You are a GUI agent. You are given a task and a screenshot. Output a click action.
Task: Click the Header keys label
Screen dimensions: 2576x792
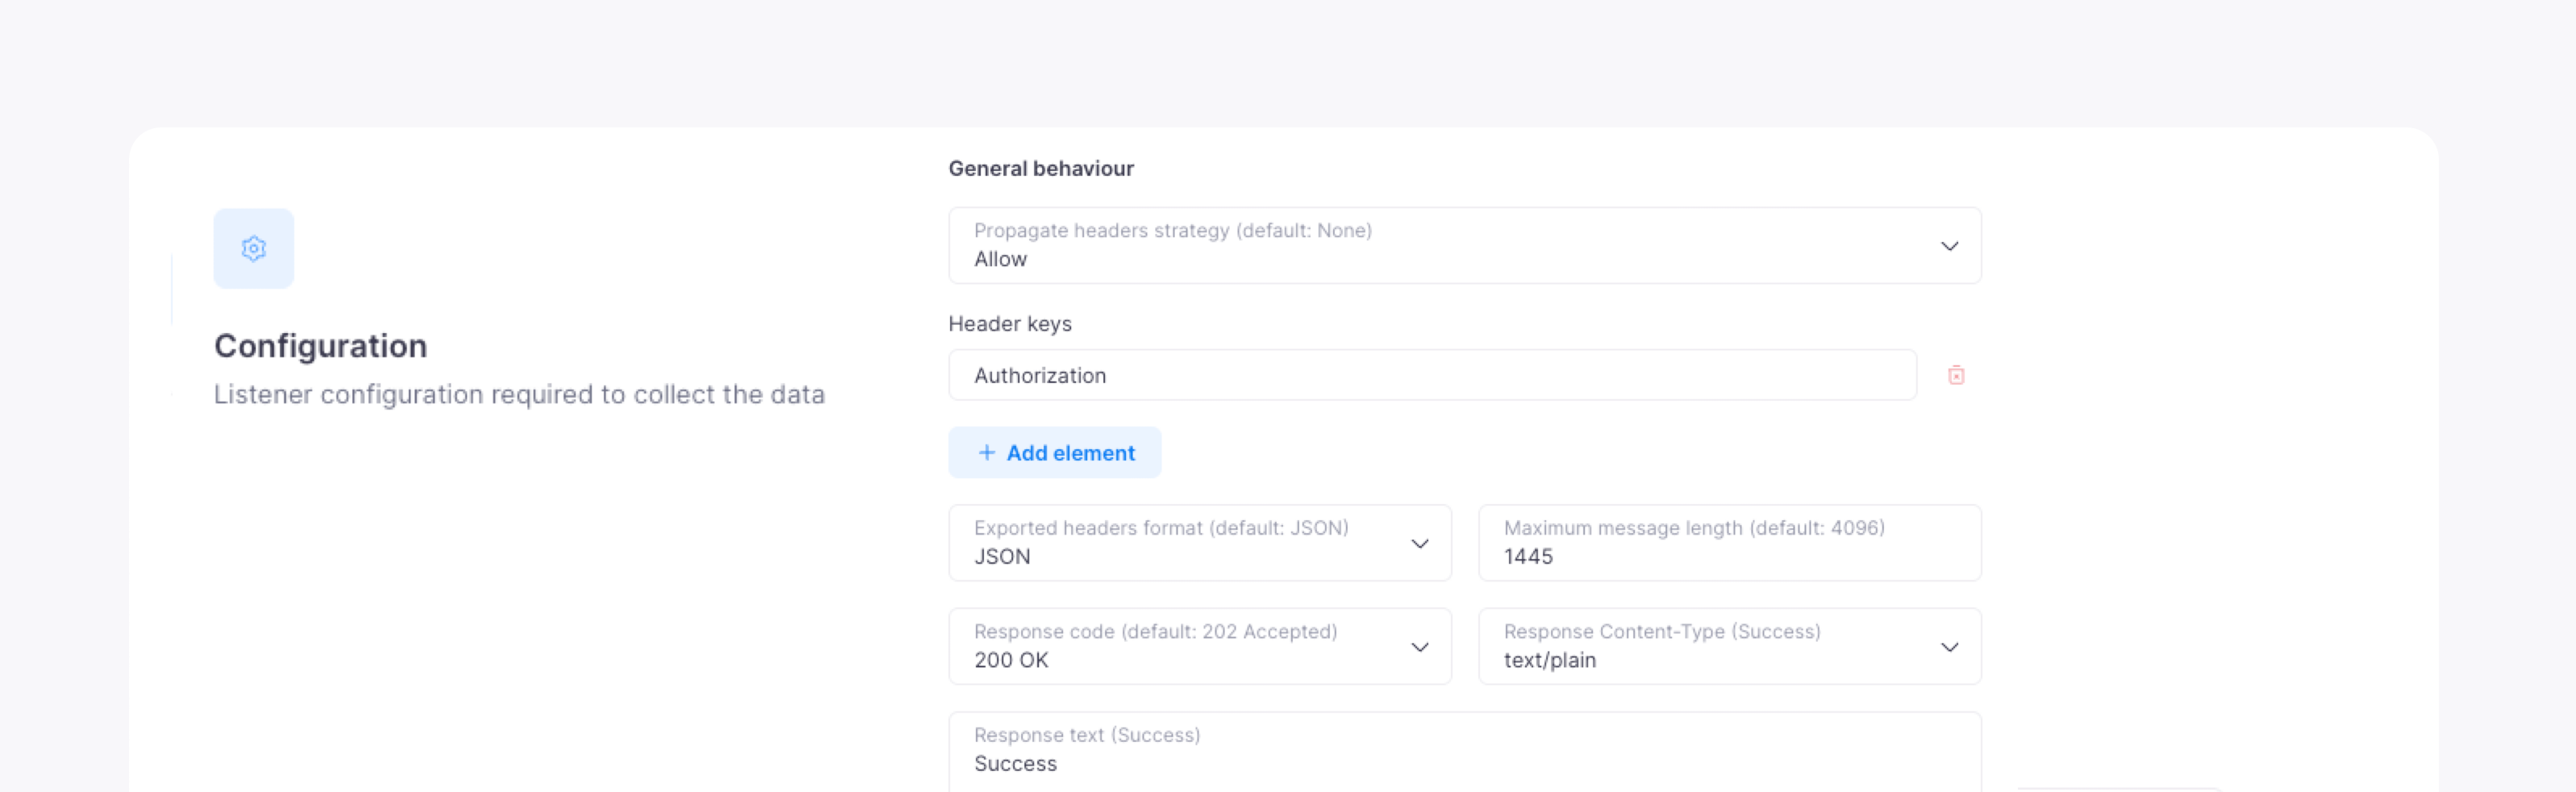(x=1009, y=324)
